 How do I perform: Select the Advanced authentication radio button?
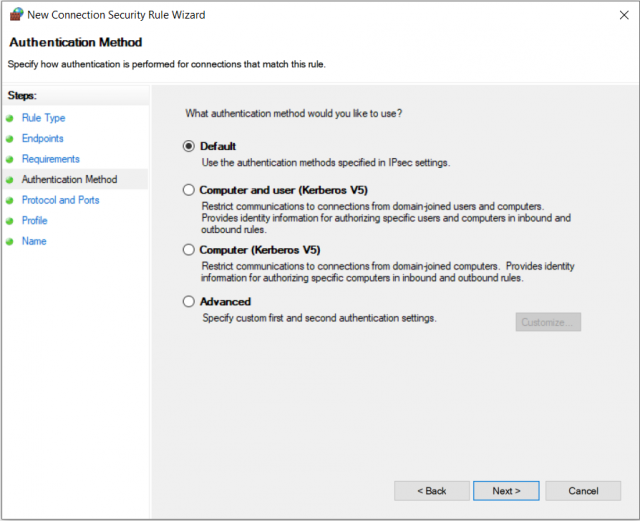click(x=189, y=301)
